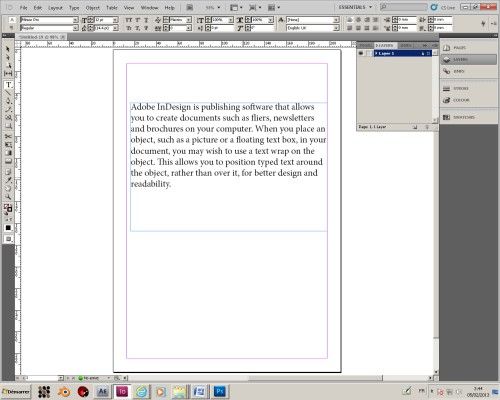Select the Gradient Feather tool
The height and width of the screenshot is (400, 500).
pyautogui.click(x=8, y=161)
